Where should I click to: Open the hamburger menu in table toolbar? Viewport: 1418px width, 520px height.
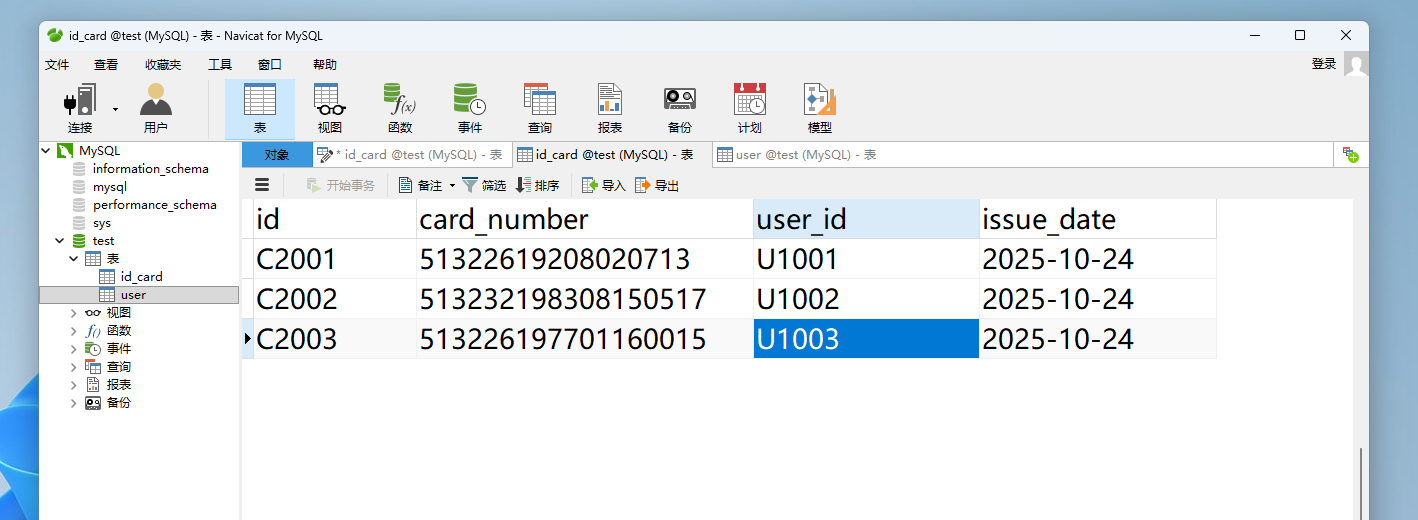262,185
